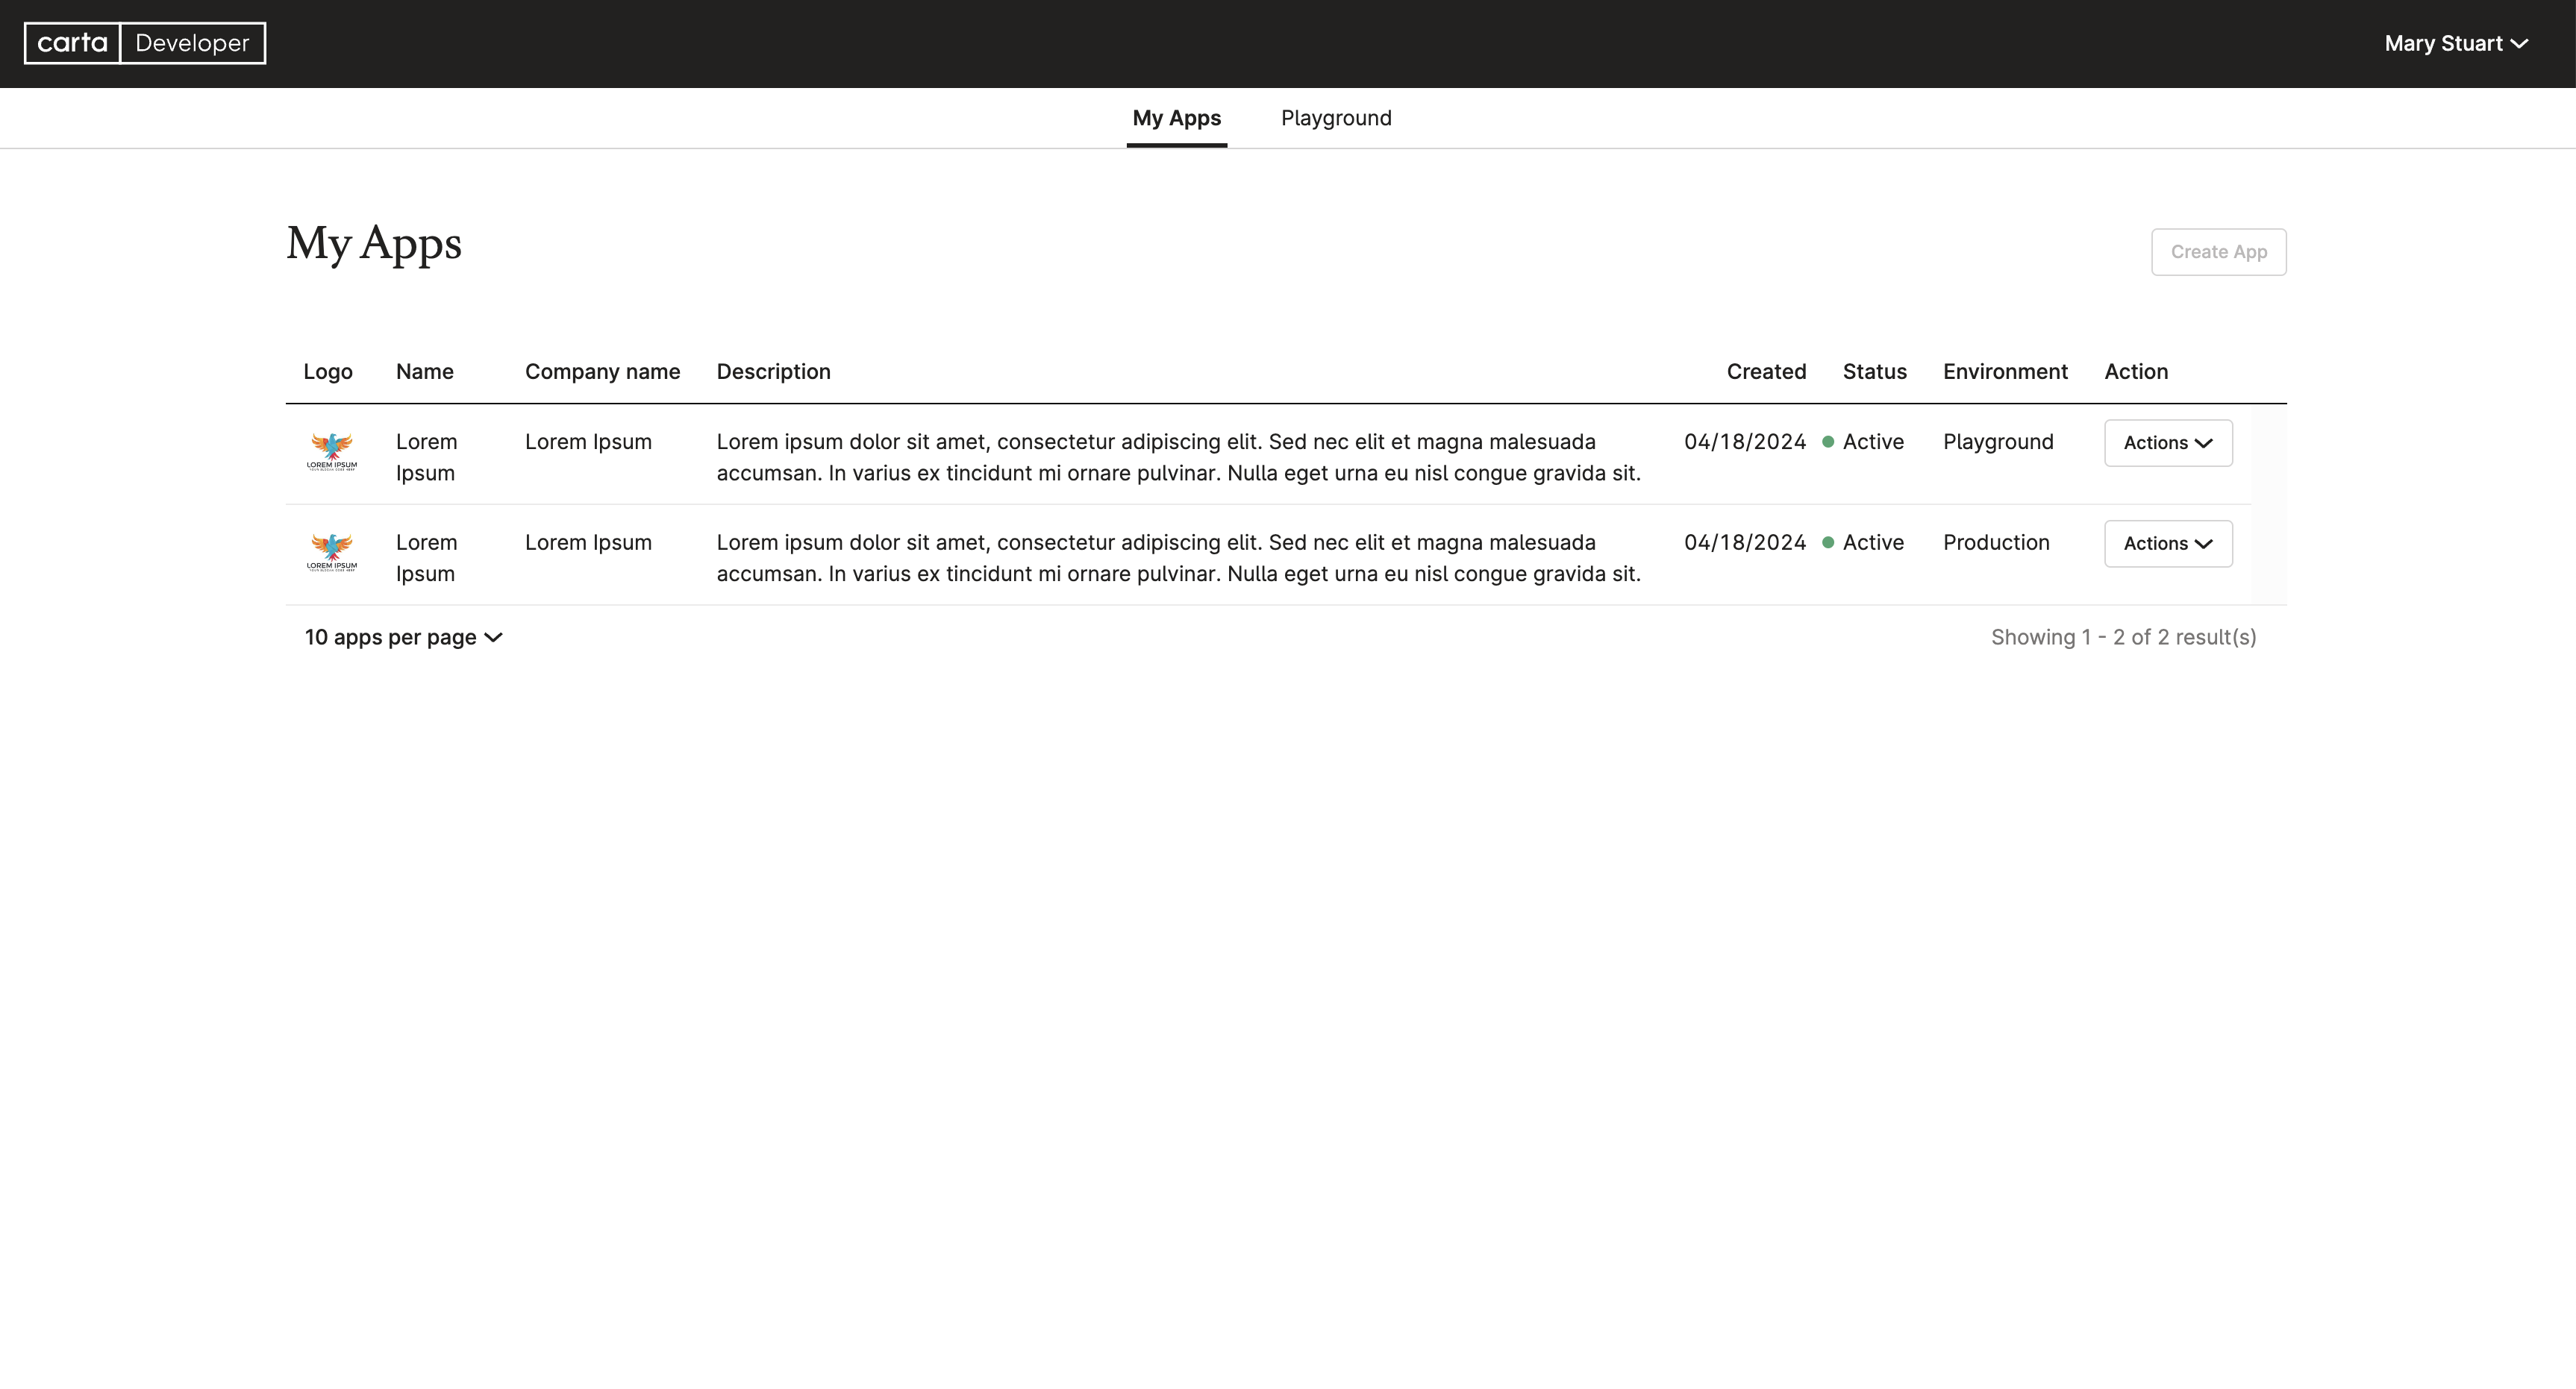This screenshot has height=1389, width=2576.
Task: Open the Mary Stuart user menu
Action: point(2455,43)
